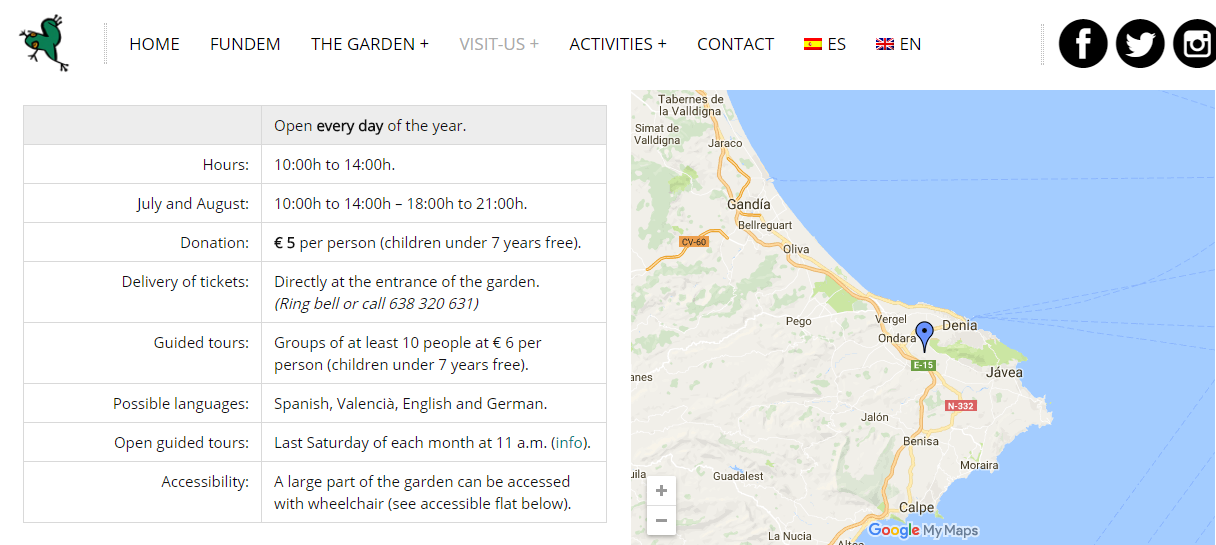The image size is (1216, 545).
Task: Zoom out on the map
Action: click(x=661, y=520)
